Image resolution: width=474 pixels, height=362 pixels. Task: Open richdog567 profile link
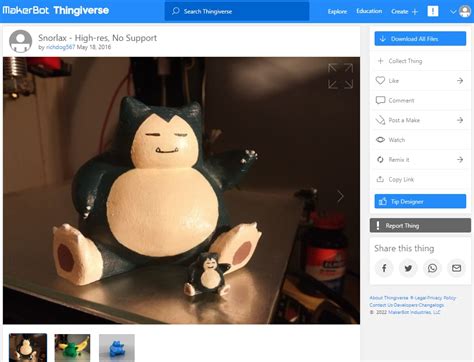tap(60, 47)
